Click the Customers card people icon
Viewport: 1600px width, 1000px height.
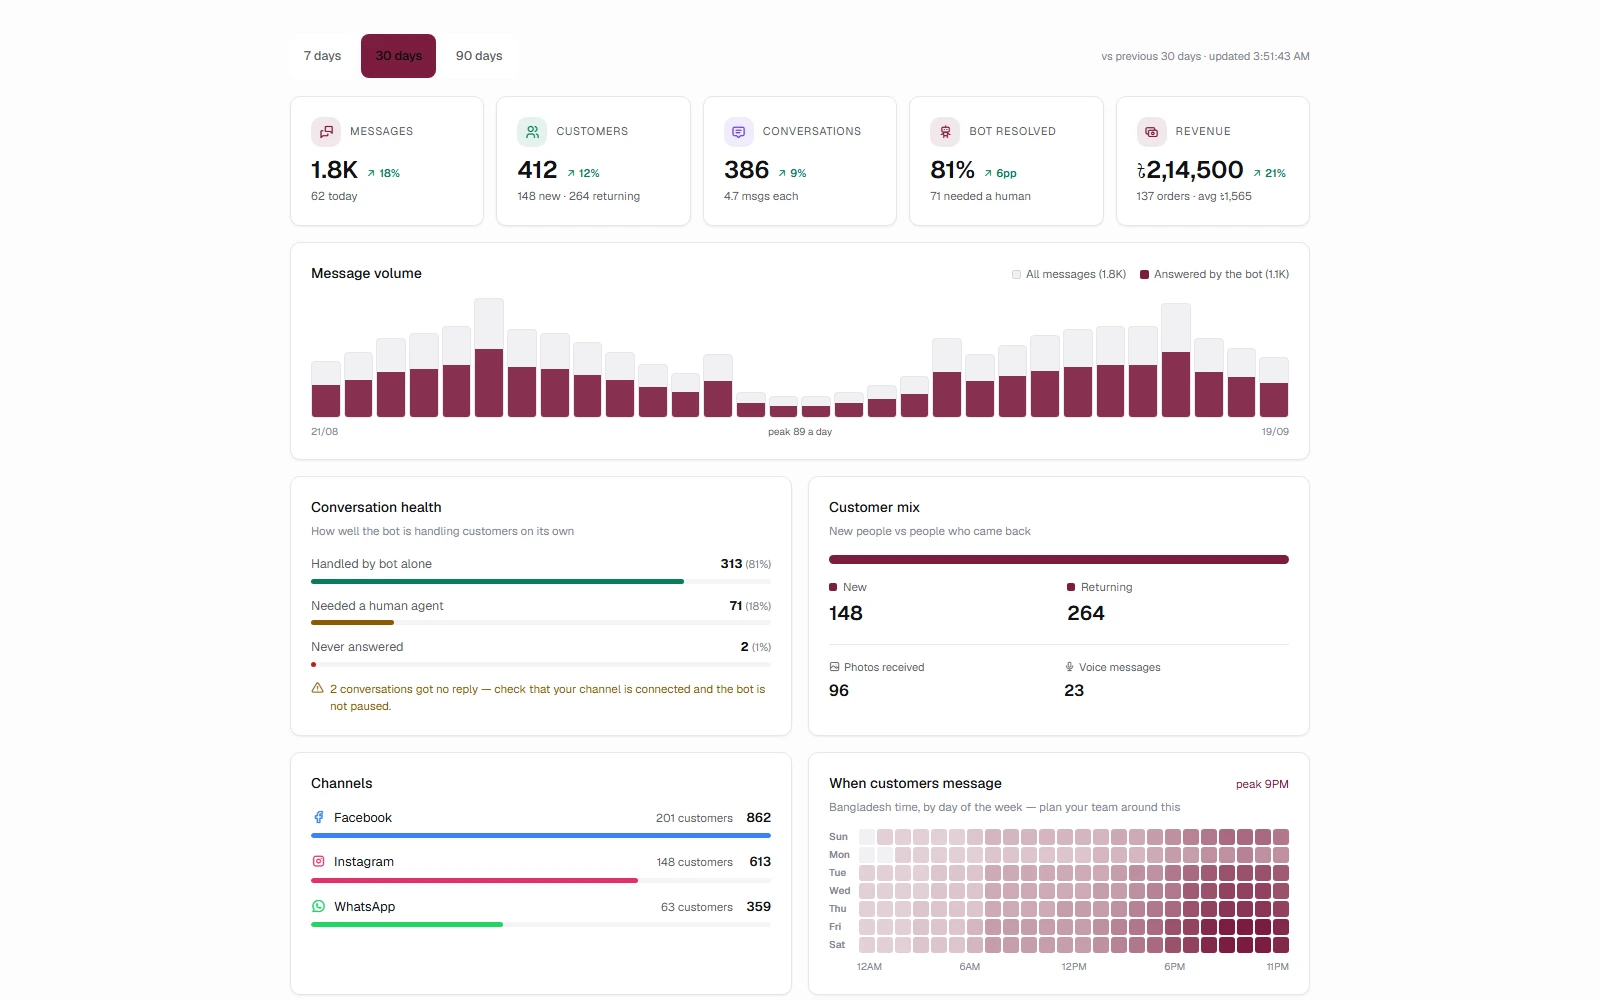pos(532,131)
